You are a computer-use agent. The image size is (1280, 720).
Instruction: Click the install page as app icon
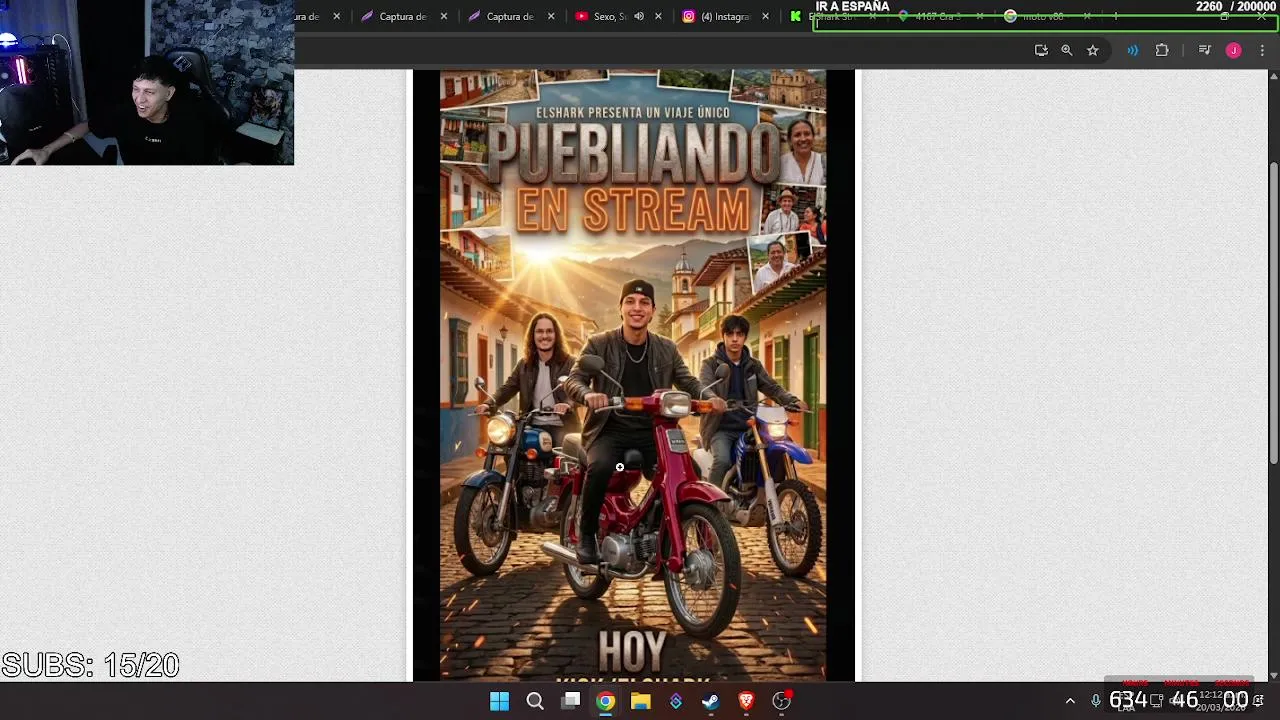point(1041,50)
